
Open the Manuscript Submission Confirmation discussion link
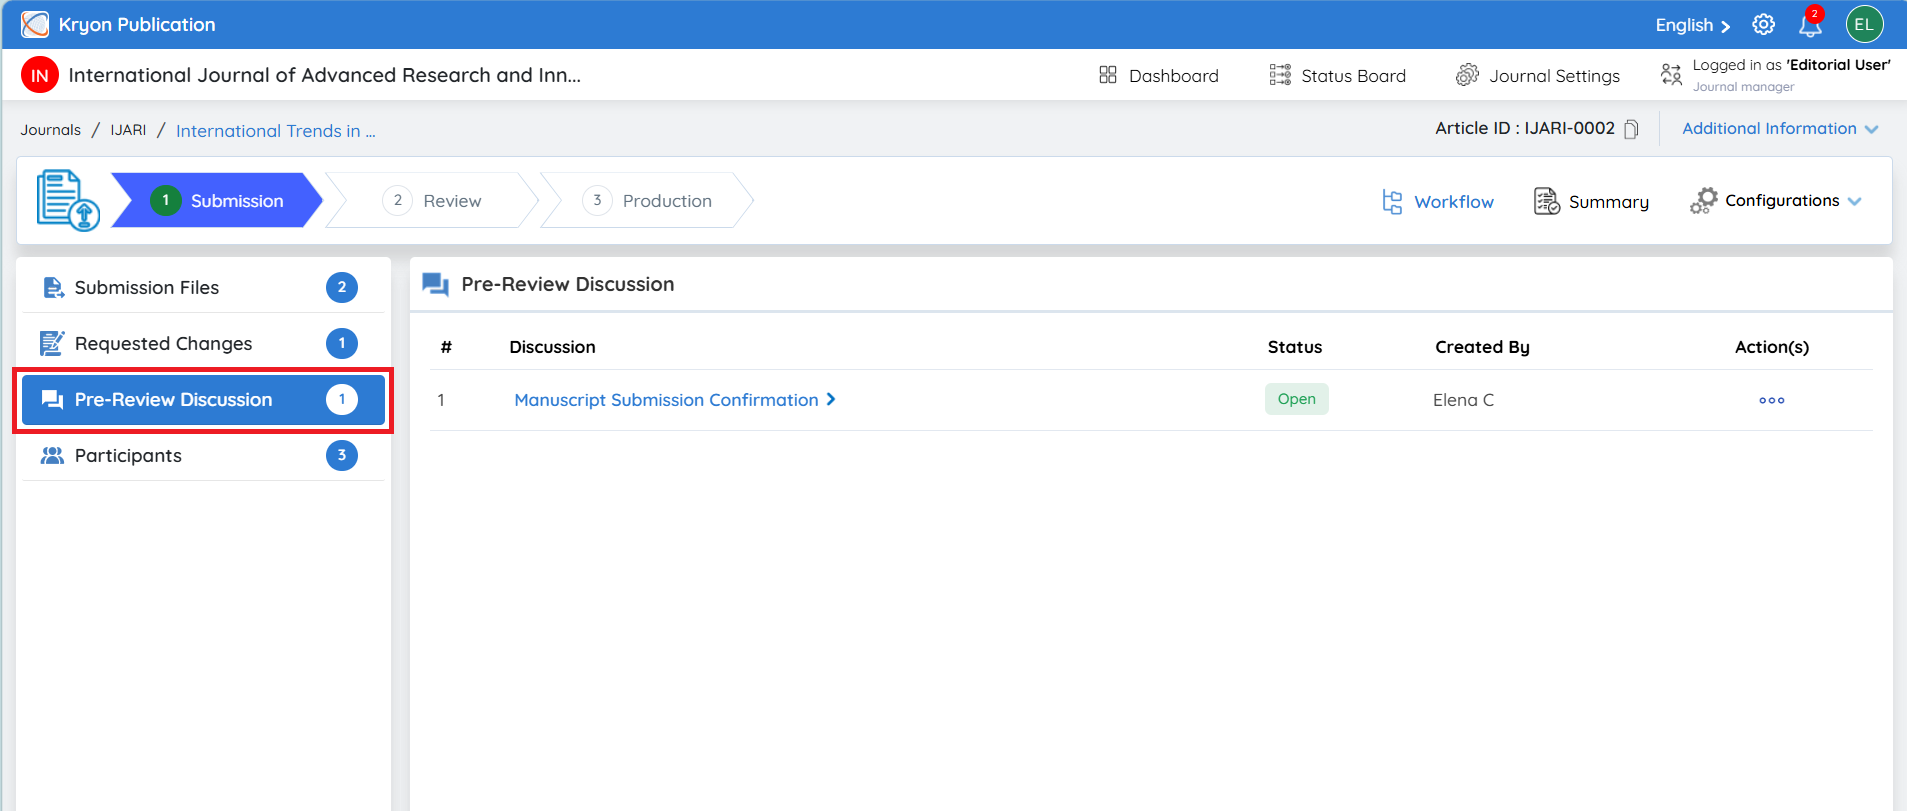[675, 400]
